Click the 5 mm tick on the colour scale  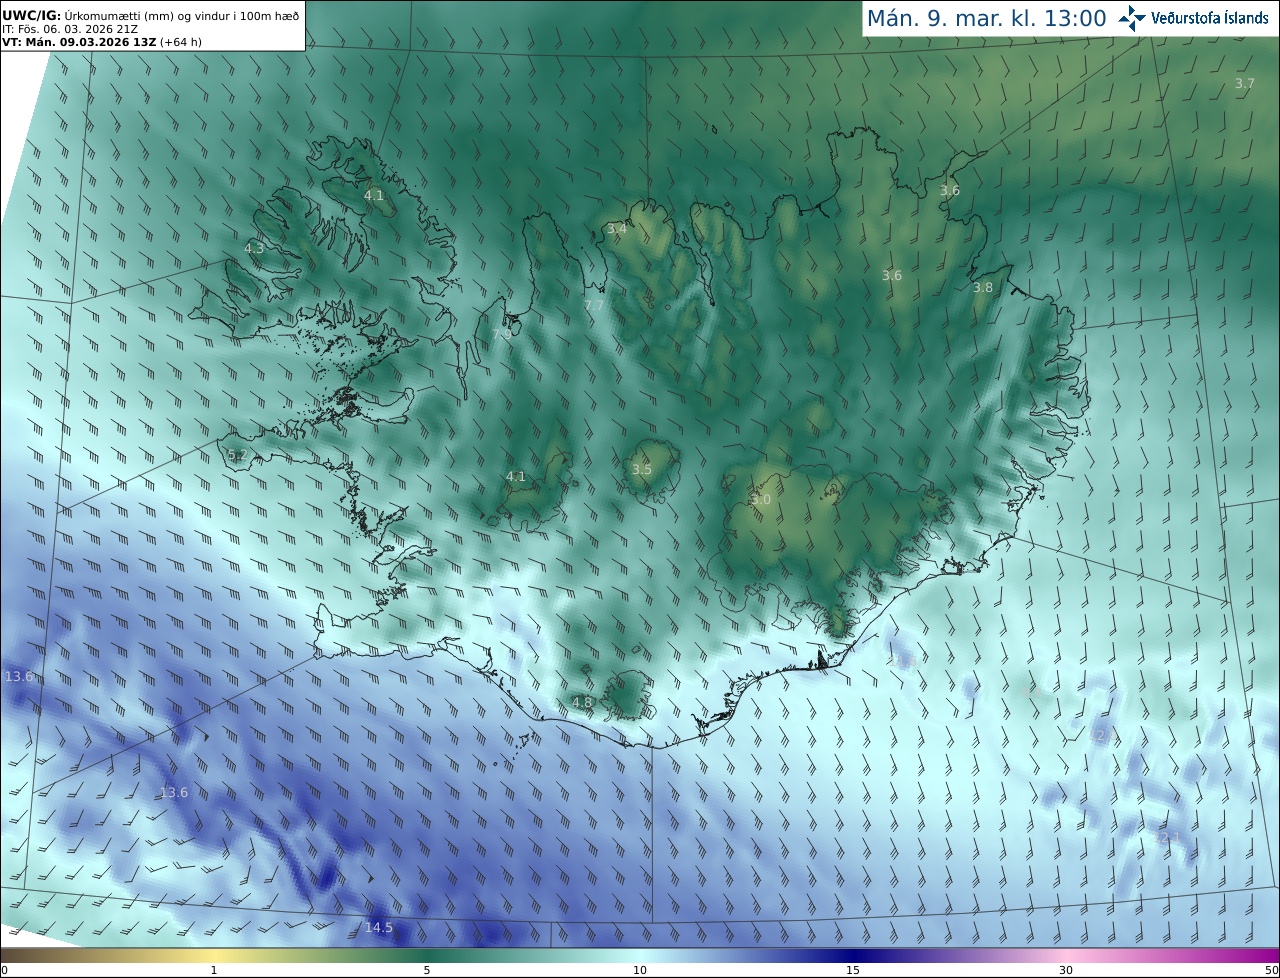pos(427,970)
